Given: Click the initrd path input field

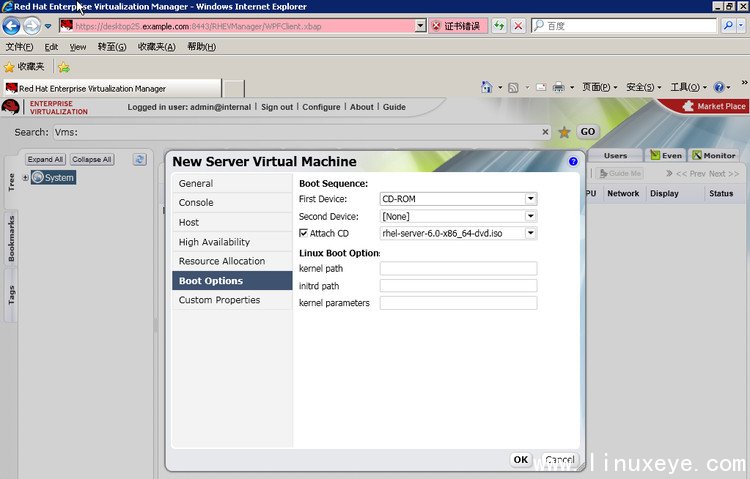Looking at the screenshot, I should point(458,286).
